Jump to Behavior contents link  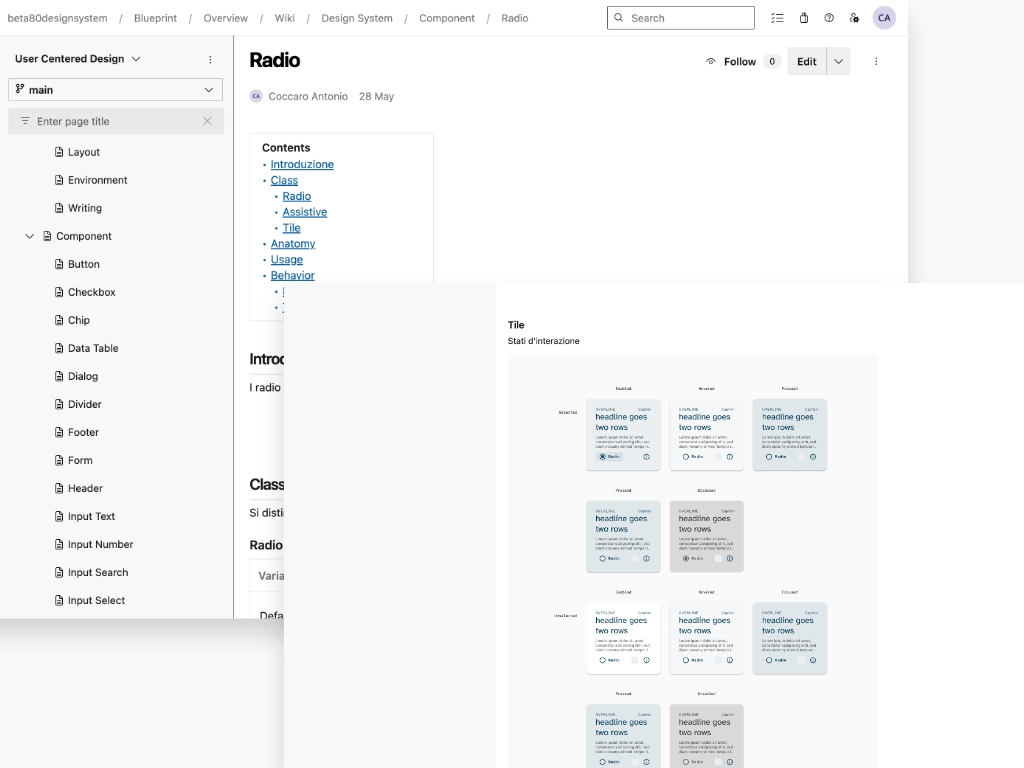293,276
